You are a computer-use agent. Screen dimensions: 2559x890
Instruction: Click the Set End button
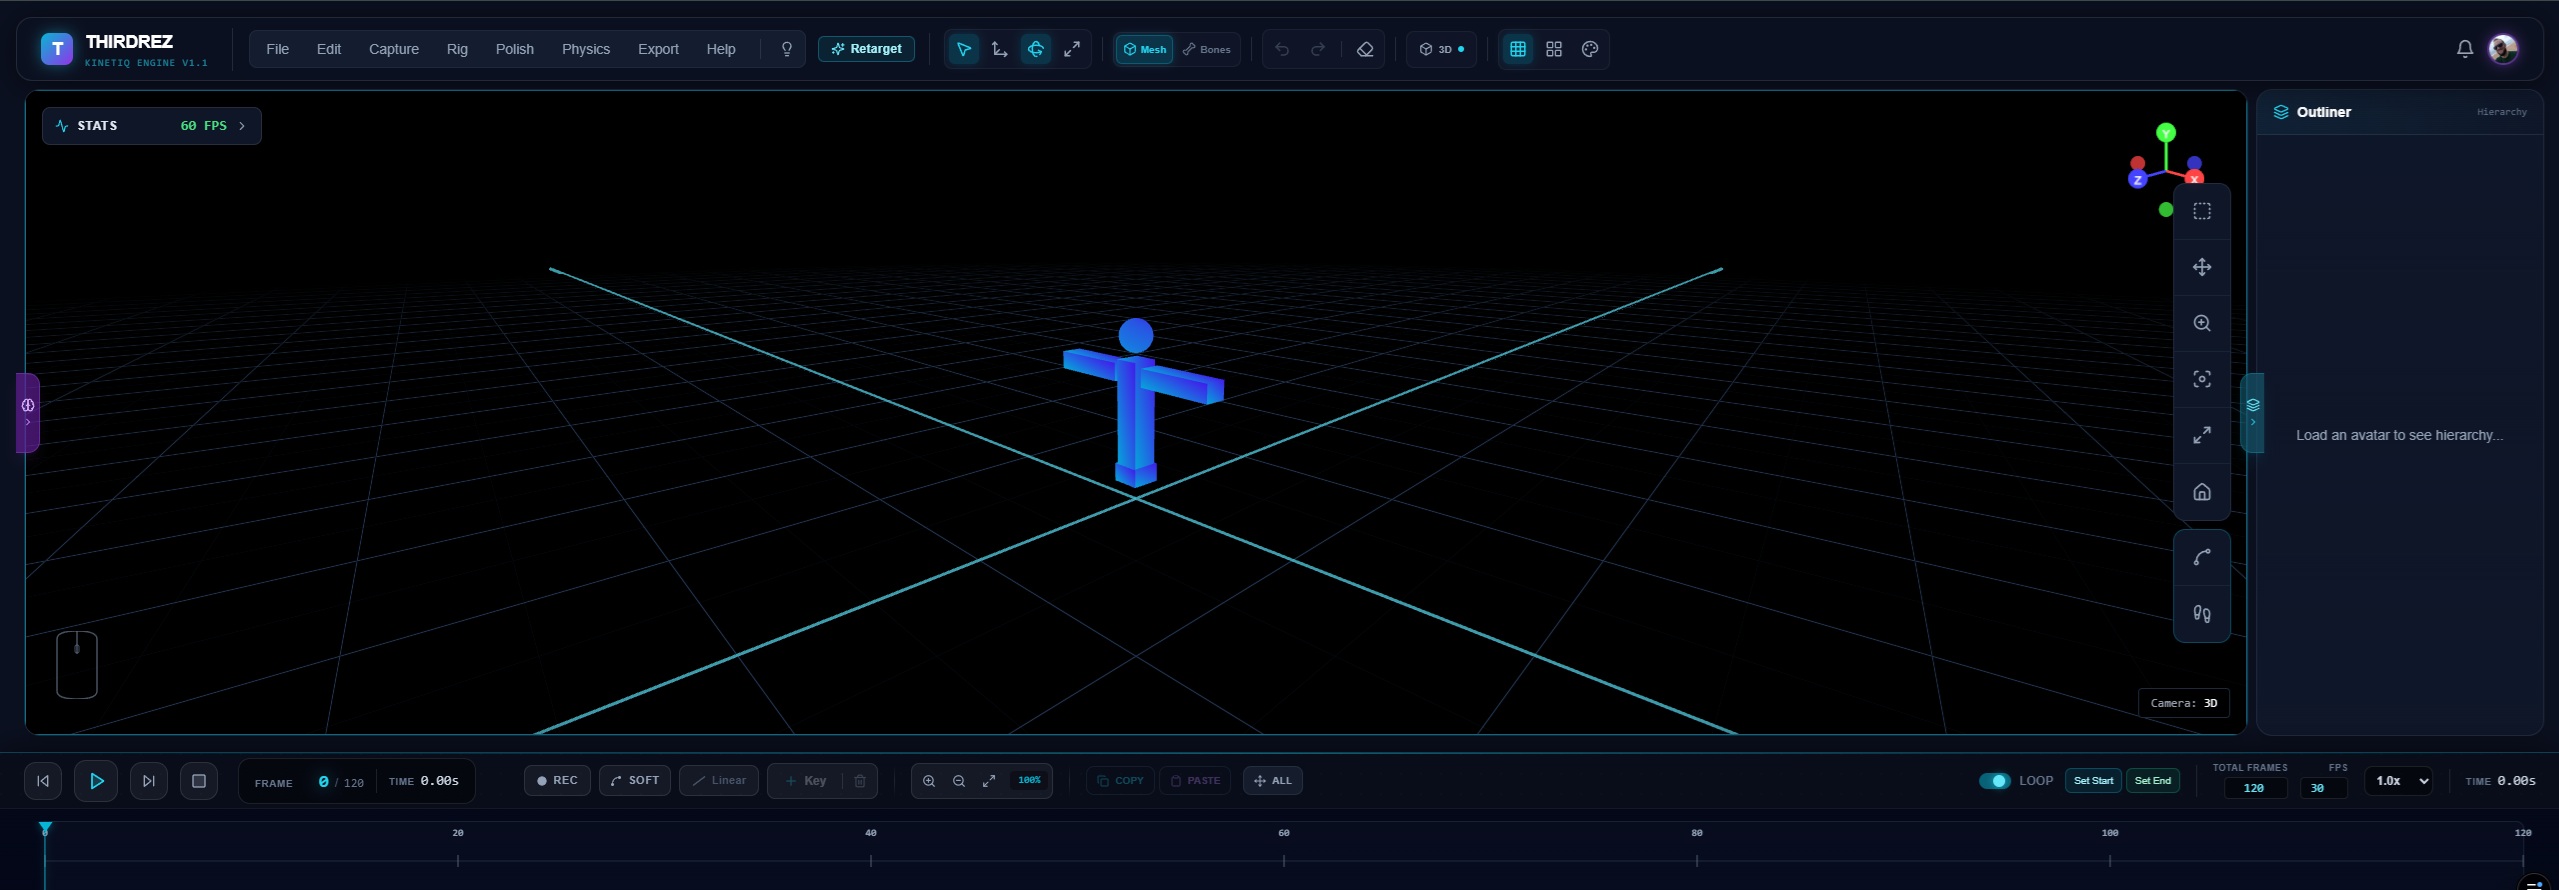[x=2153, y=781]
